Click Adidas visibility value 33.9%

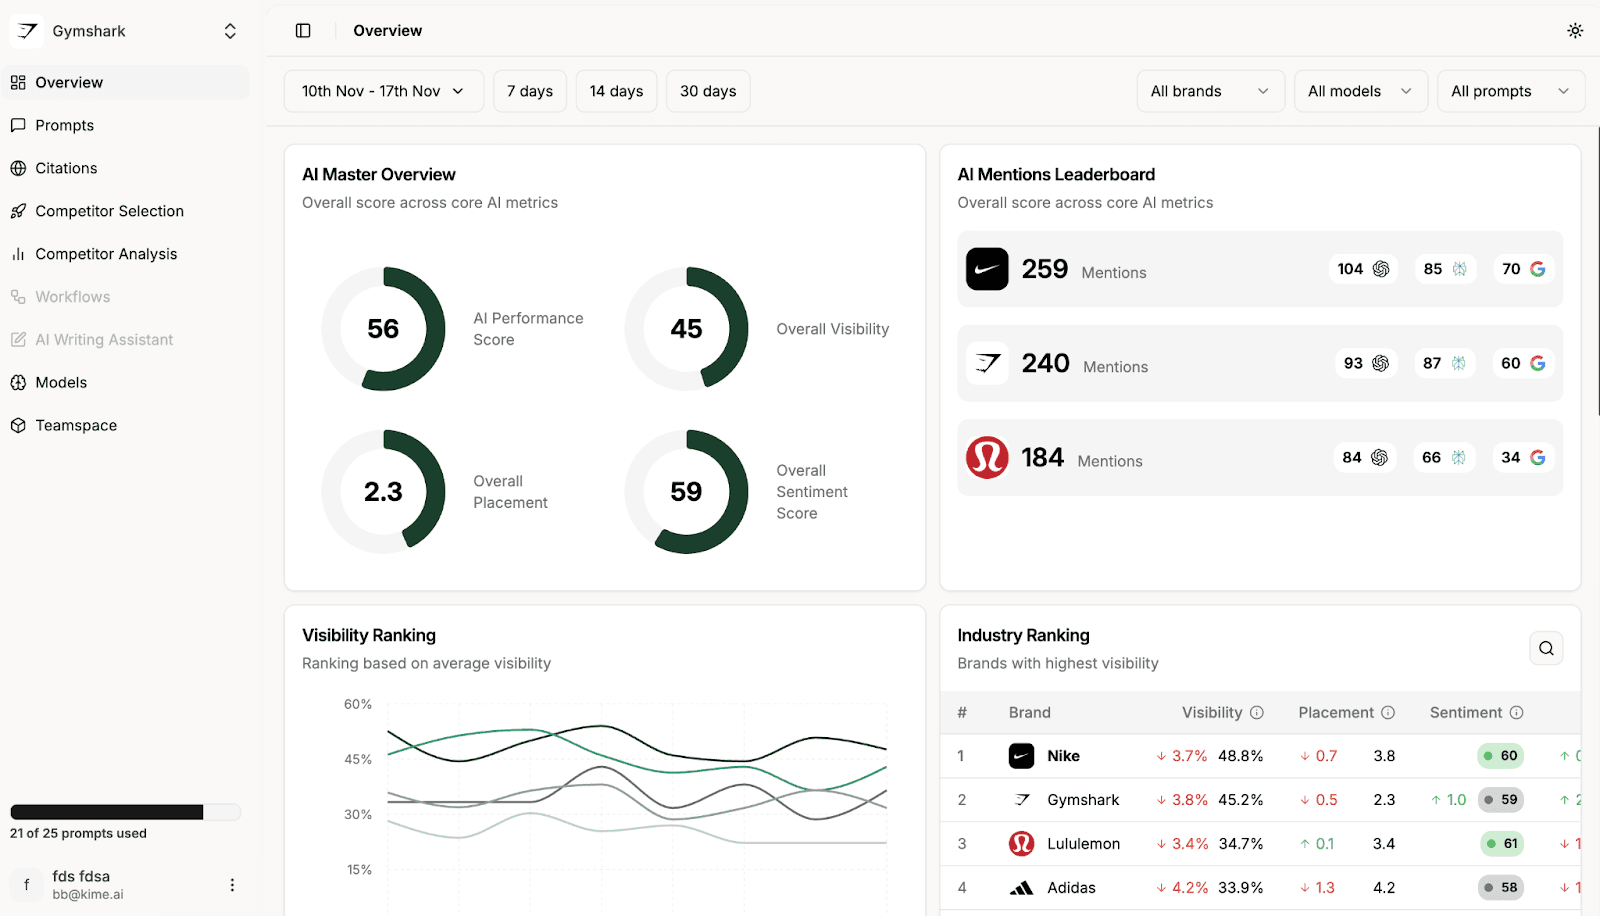click(x=1241, y=888)
